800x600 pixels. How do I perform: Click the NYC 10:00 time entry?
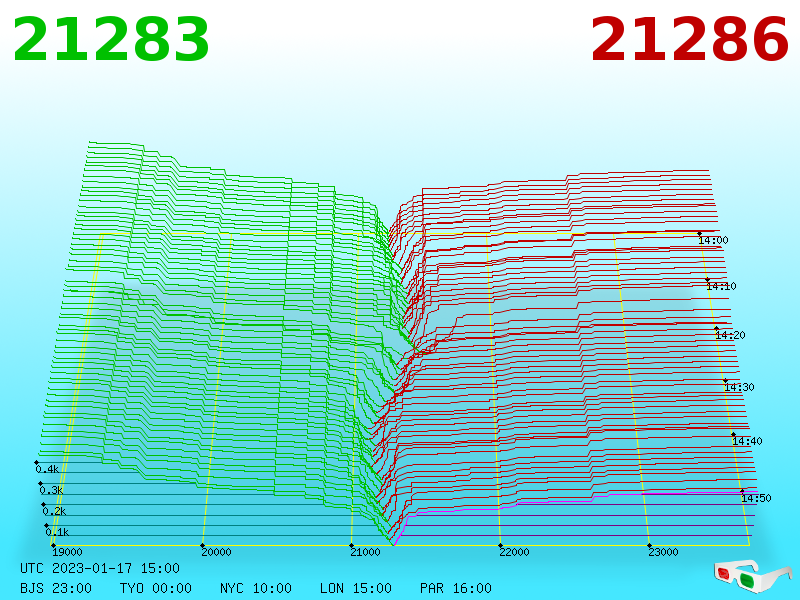256,588
